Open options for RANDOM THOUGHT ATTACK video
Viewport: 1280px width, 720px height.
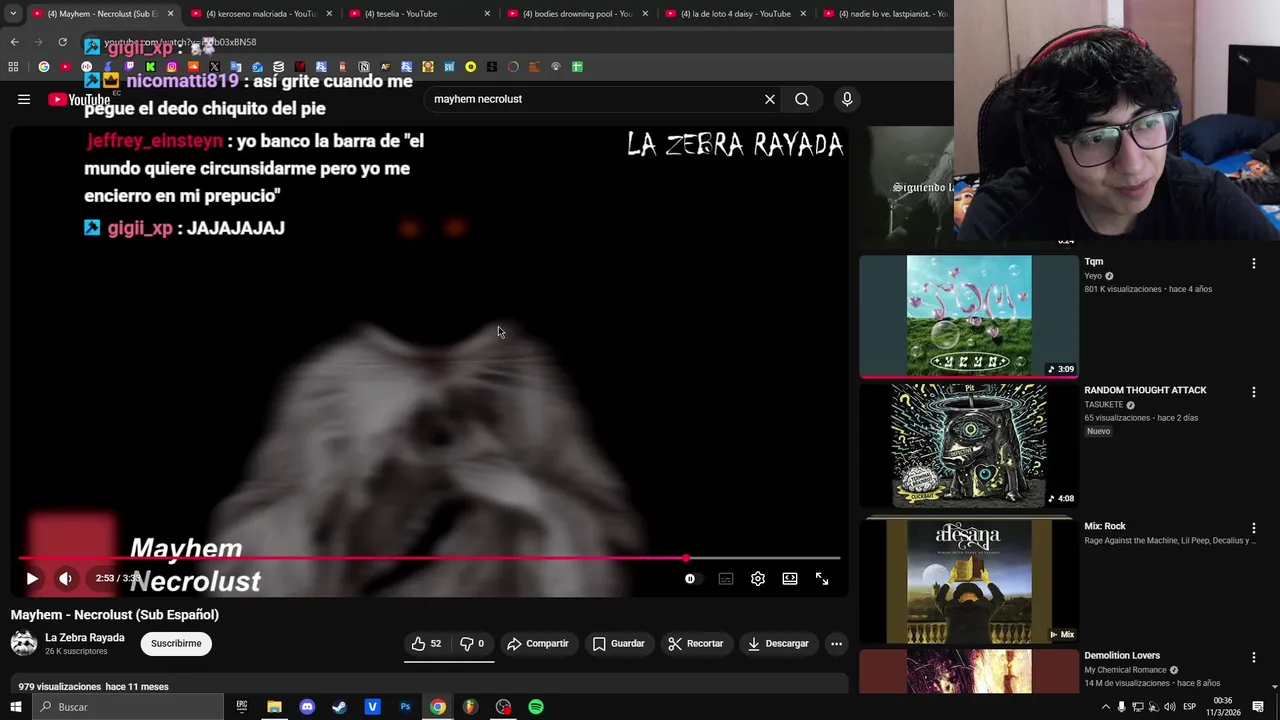point(1254,392)
